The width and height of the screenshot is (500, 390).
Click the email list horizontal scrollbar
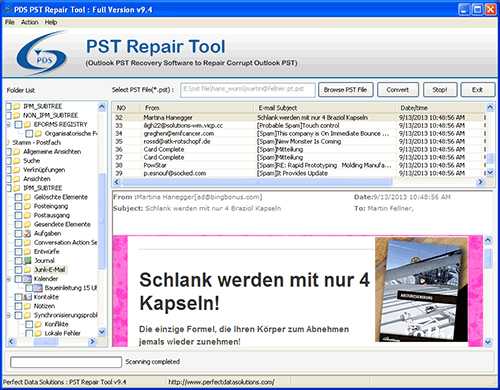299,182
